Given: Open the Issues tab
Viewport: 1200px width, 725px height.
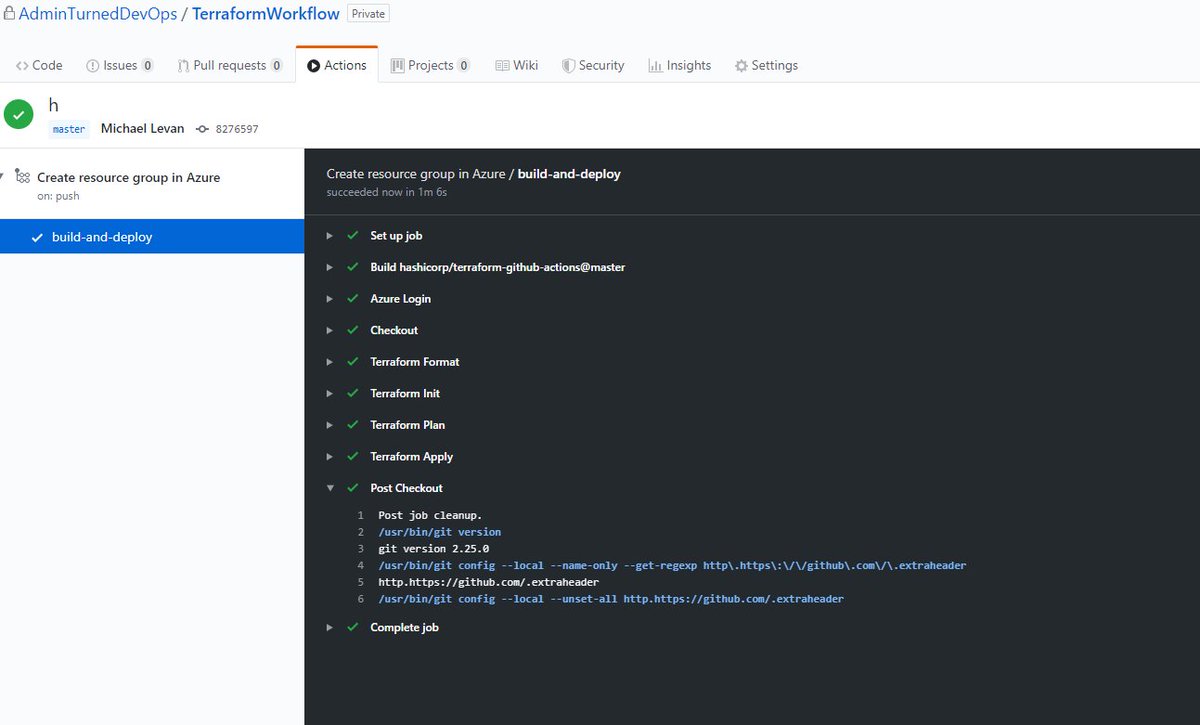Looking at the screenshot, I should [x=120, y=65].
